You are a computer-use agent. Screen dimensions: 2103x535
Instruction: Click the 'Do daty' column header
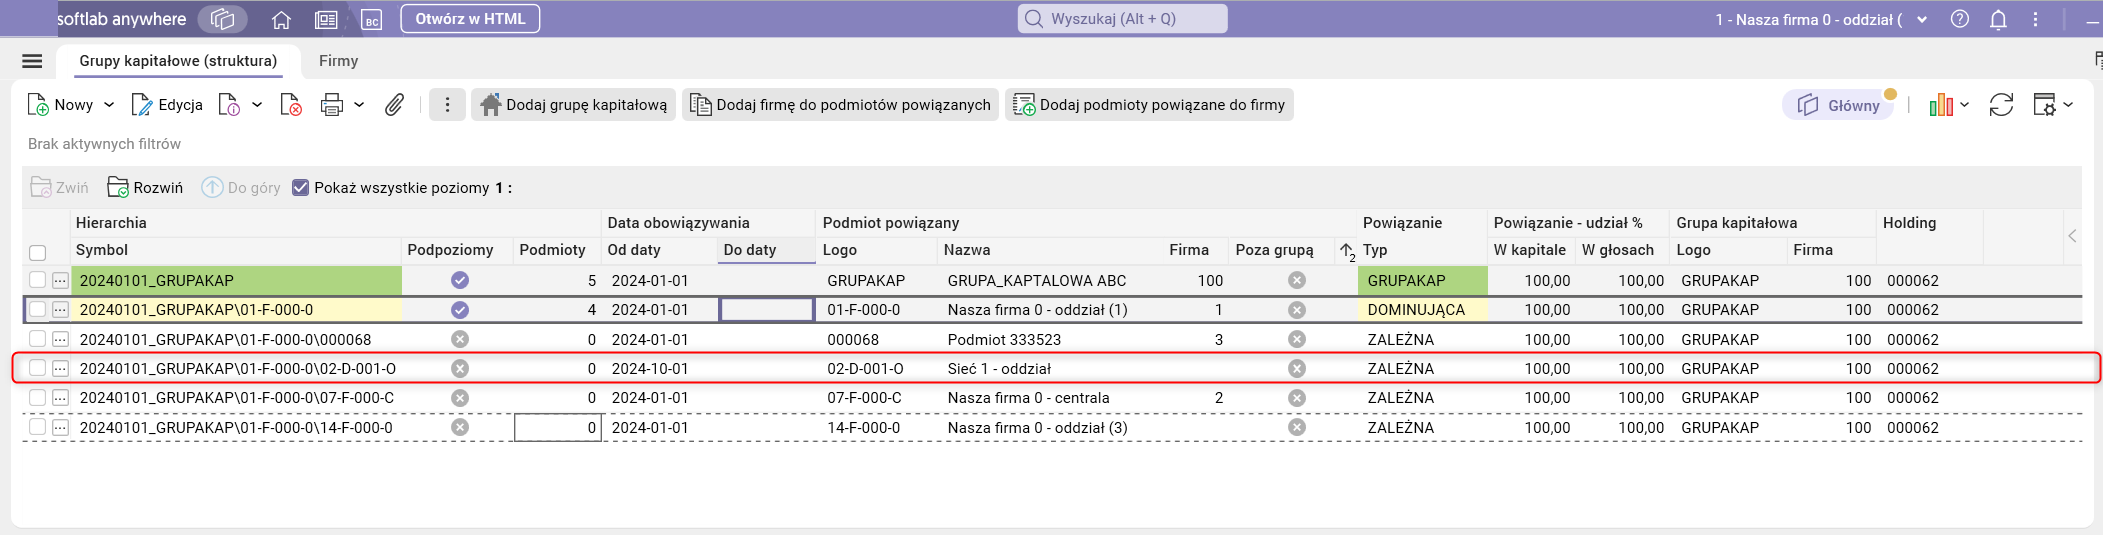750,250
